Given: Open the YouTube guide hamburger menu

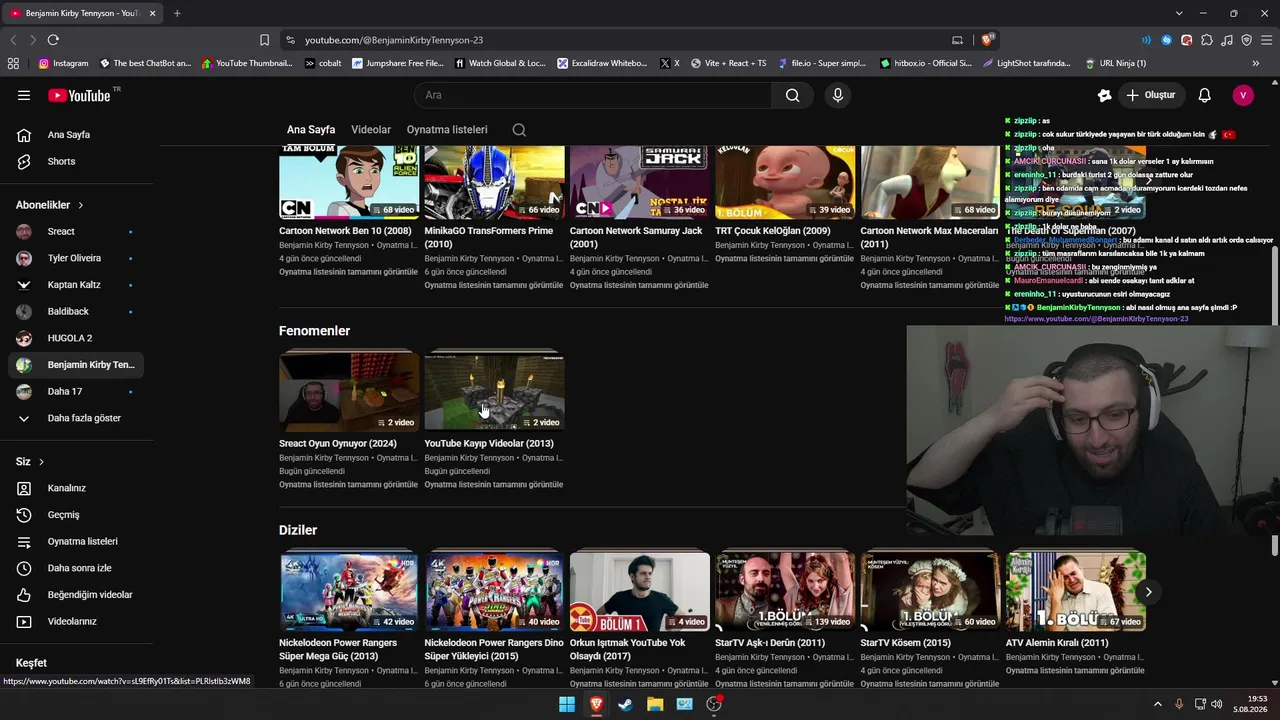Looking at the screenshot, I should [x=24, y=95].
